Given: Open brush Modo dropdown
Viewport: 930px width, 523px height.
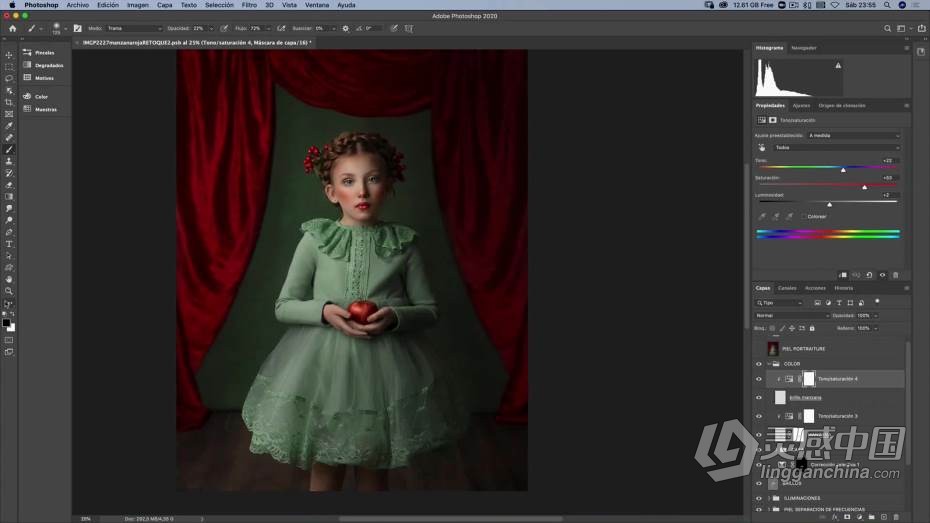Looking at the screenshot, I should coord(135,28).
